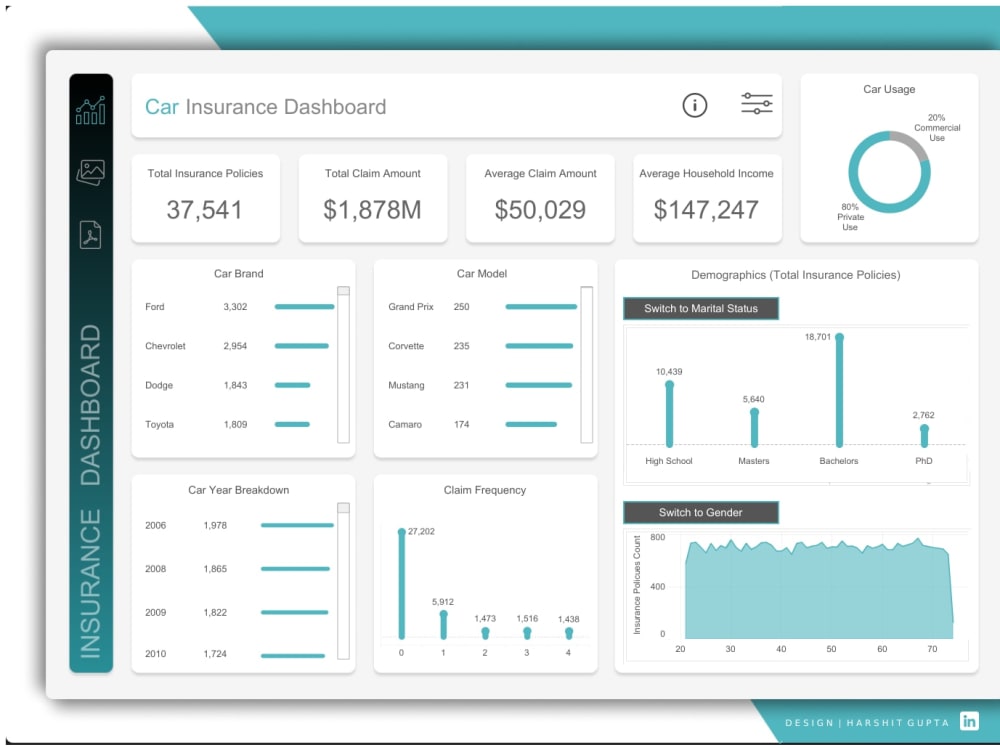Click the PDF export icon in the sidebar
This screenshot has height=750, width=1000.
[92, 234]
